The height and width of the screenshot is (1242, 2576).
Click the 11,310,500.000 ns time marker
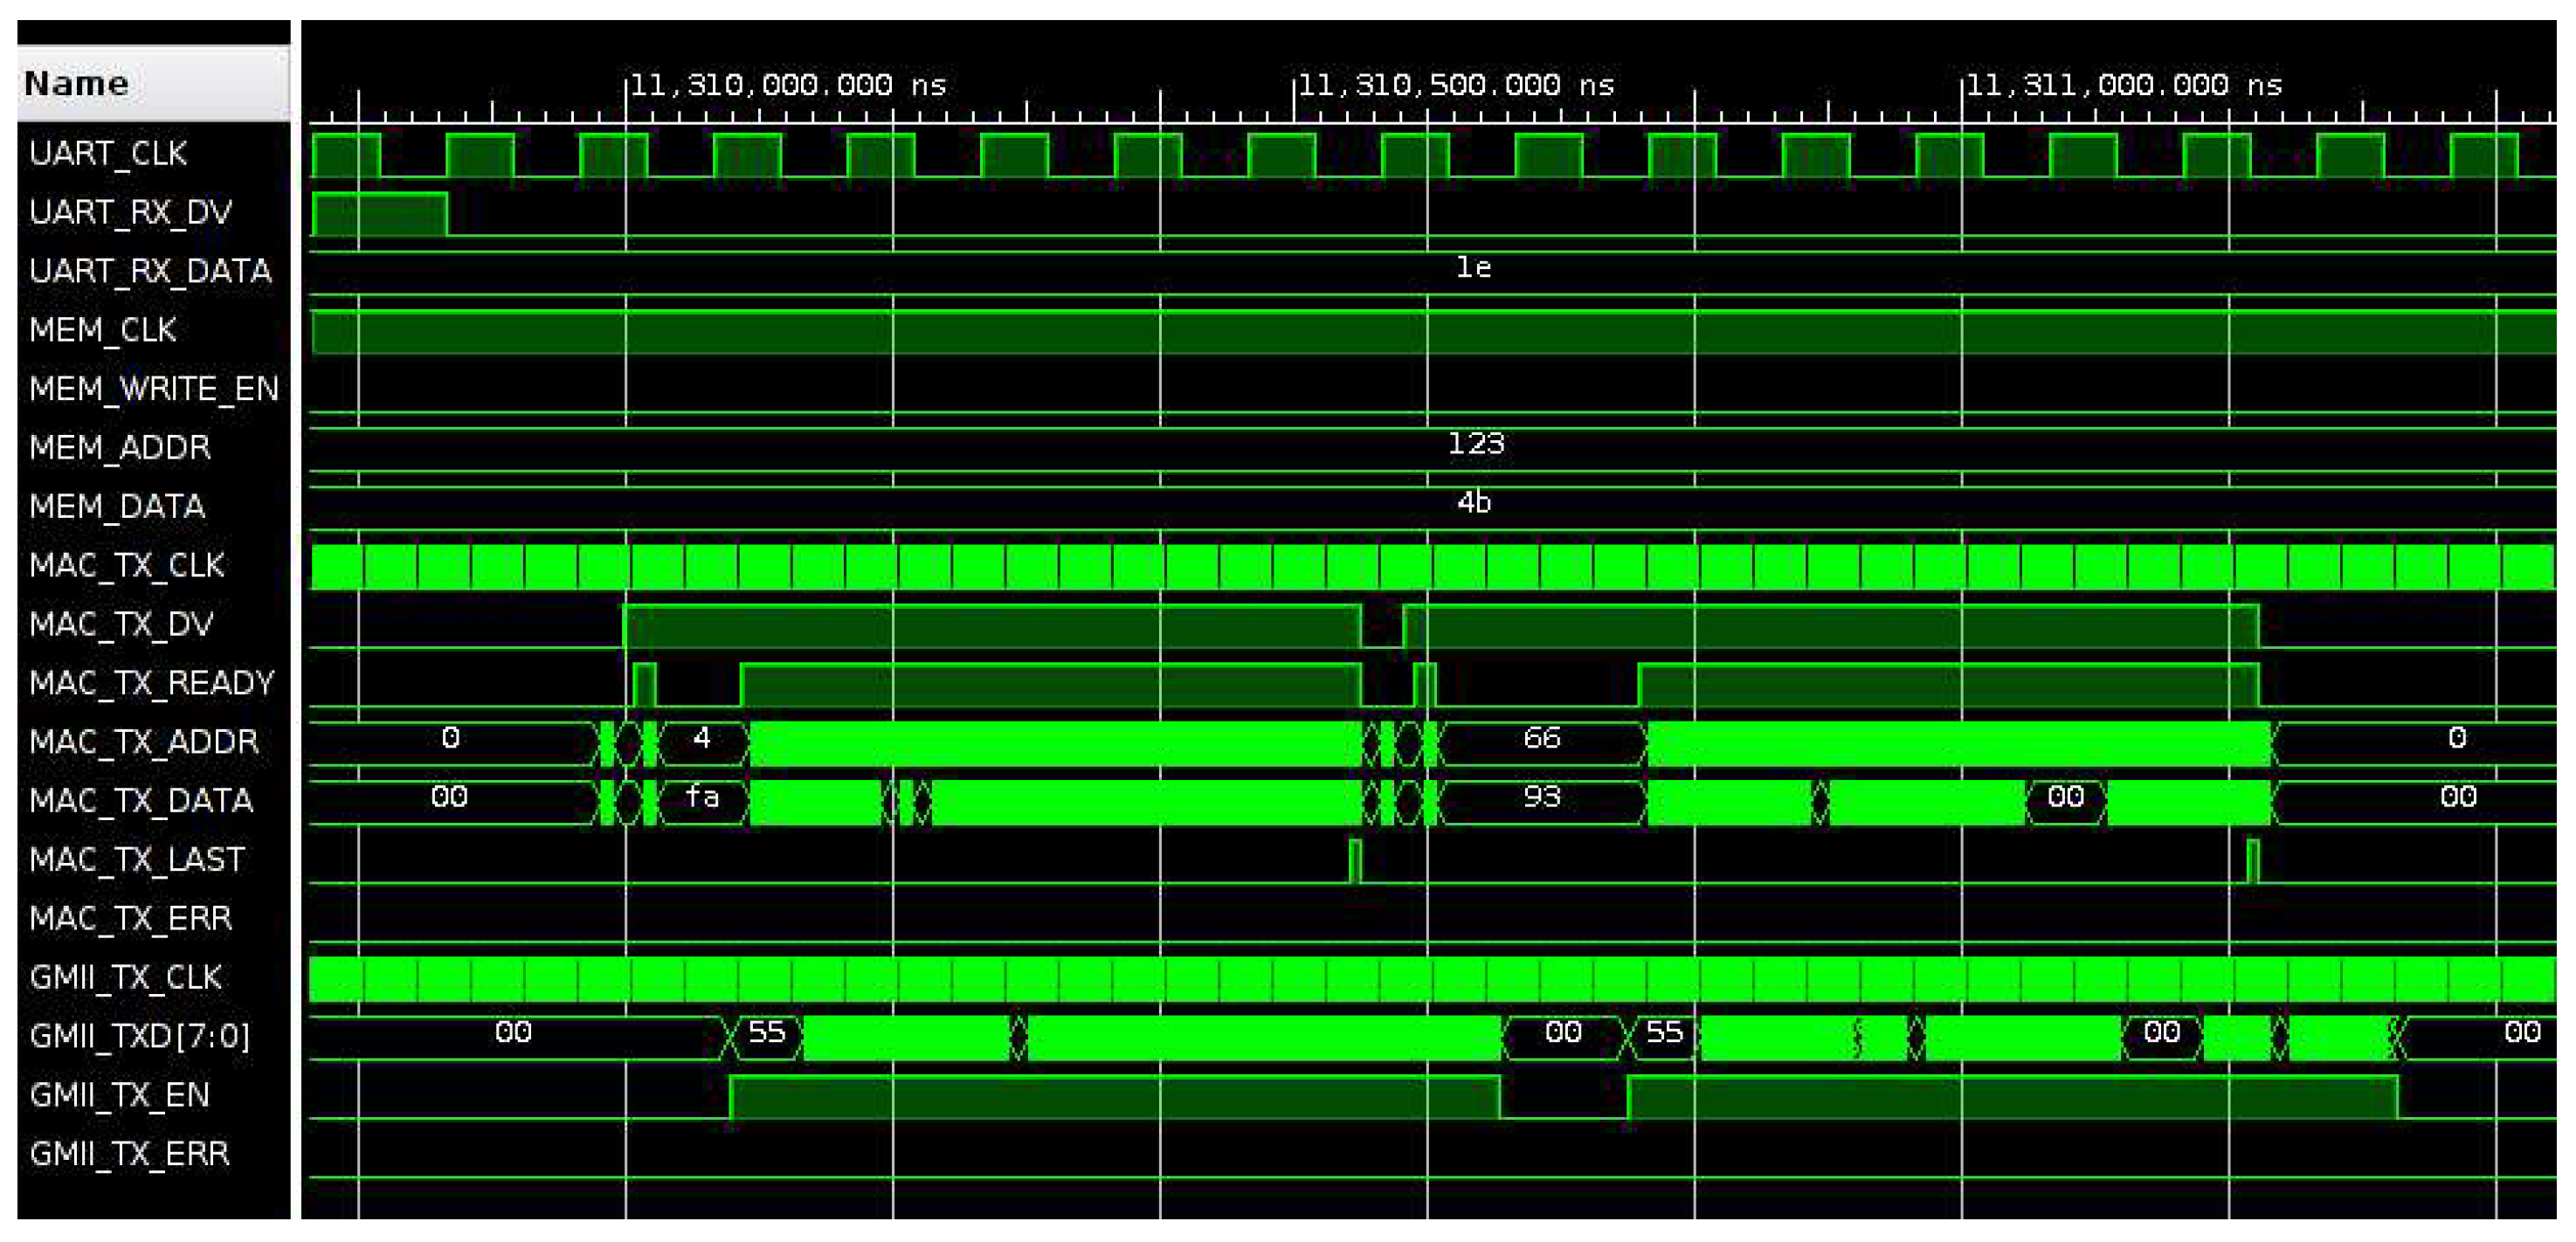click(x=1456, y=85)
